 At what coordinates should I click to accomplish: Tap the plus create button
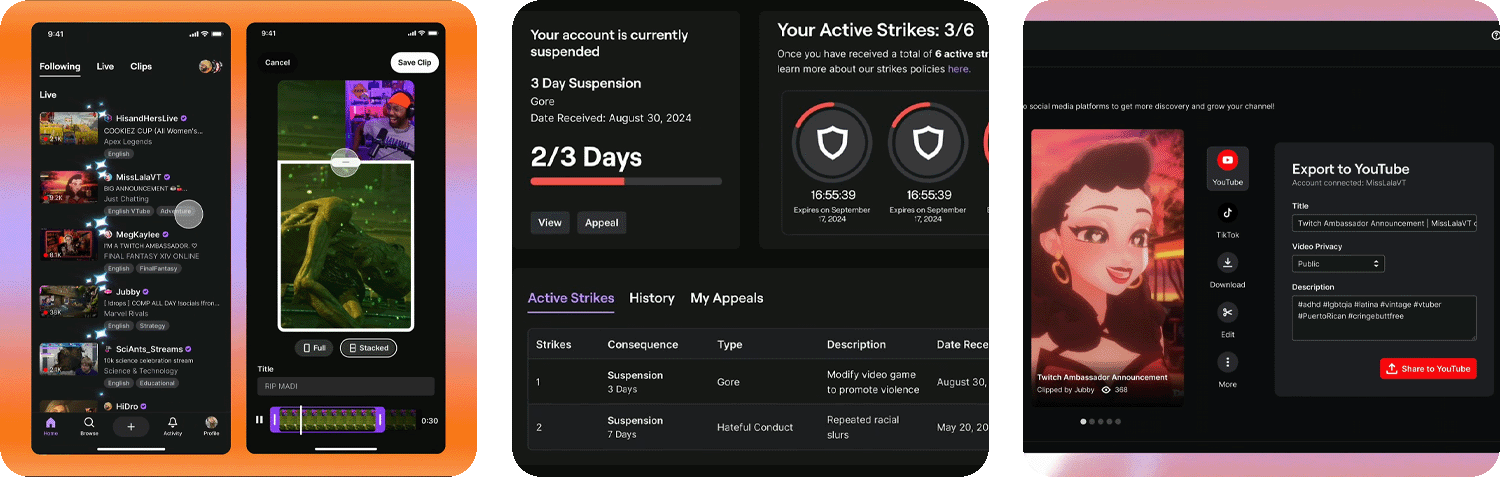tap(130, 426)
